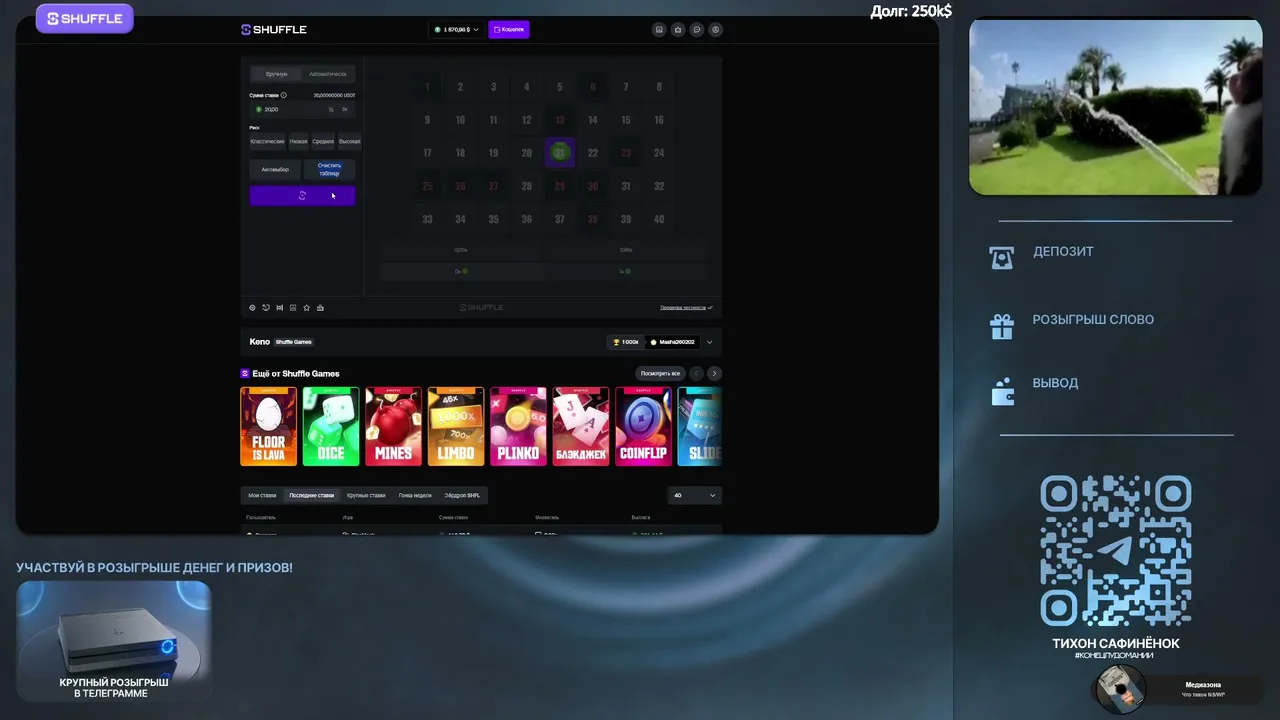Show previous games with left arrow
This screenshot has width=1280, height=720.
[x=697, y=373]
